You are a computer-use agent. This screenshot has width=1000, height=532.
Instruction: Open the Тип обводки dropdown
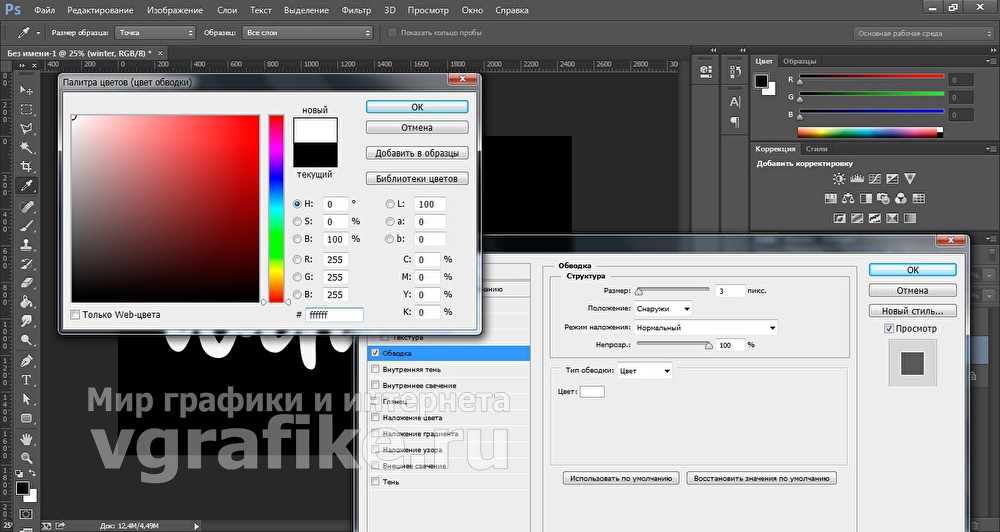[645, 371]
